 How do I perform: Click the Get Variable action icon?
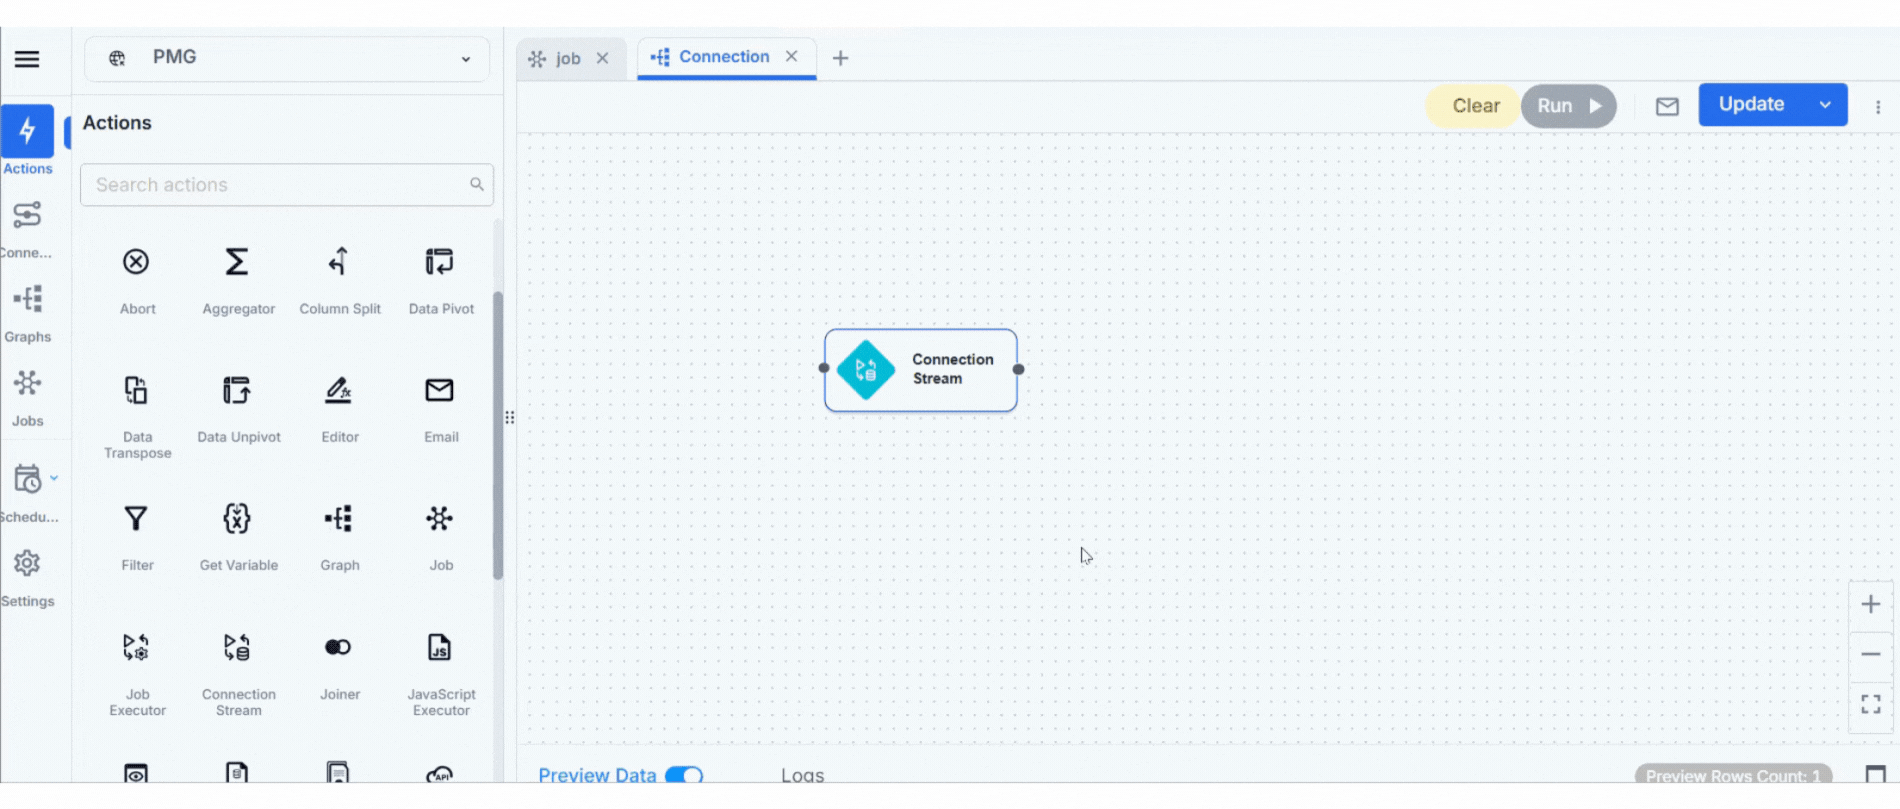(x=237, y=519)
